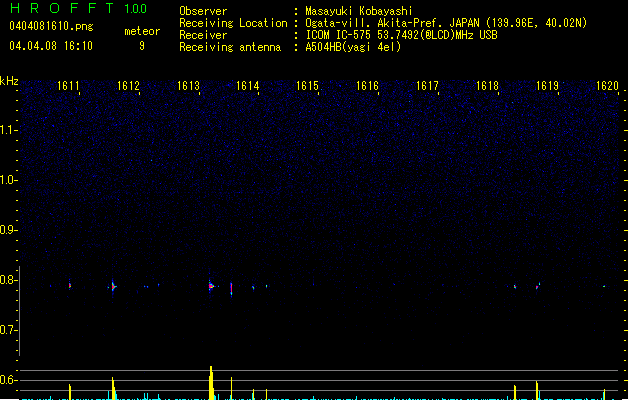Click the 1613 time axis marker
The image size is (629, 400).
click(188, 86)
